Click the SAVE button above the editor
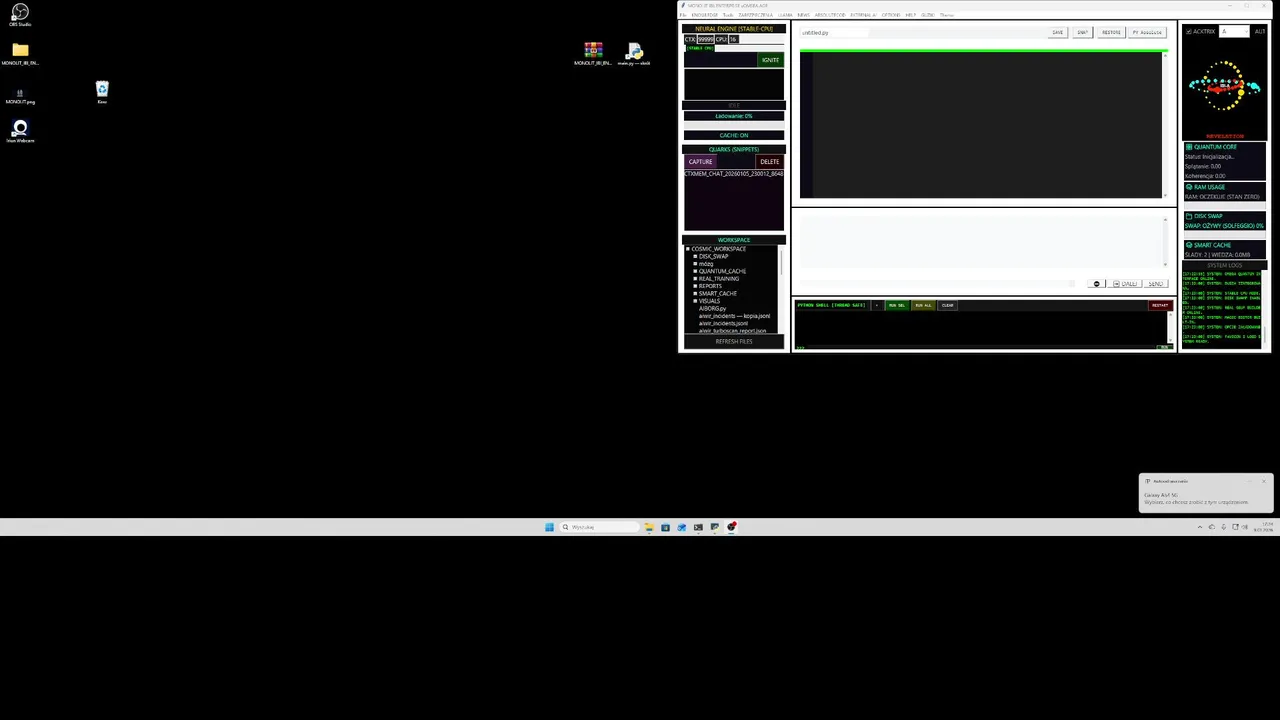The height and width of the screenshot is (720, 1280). click(x=1058, y=32)
